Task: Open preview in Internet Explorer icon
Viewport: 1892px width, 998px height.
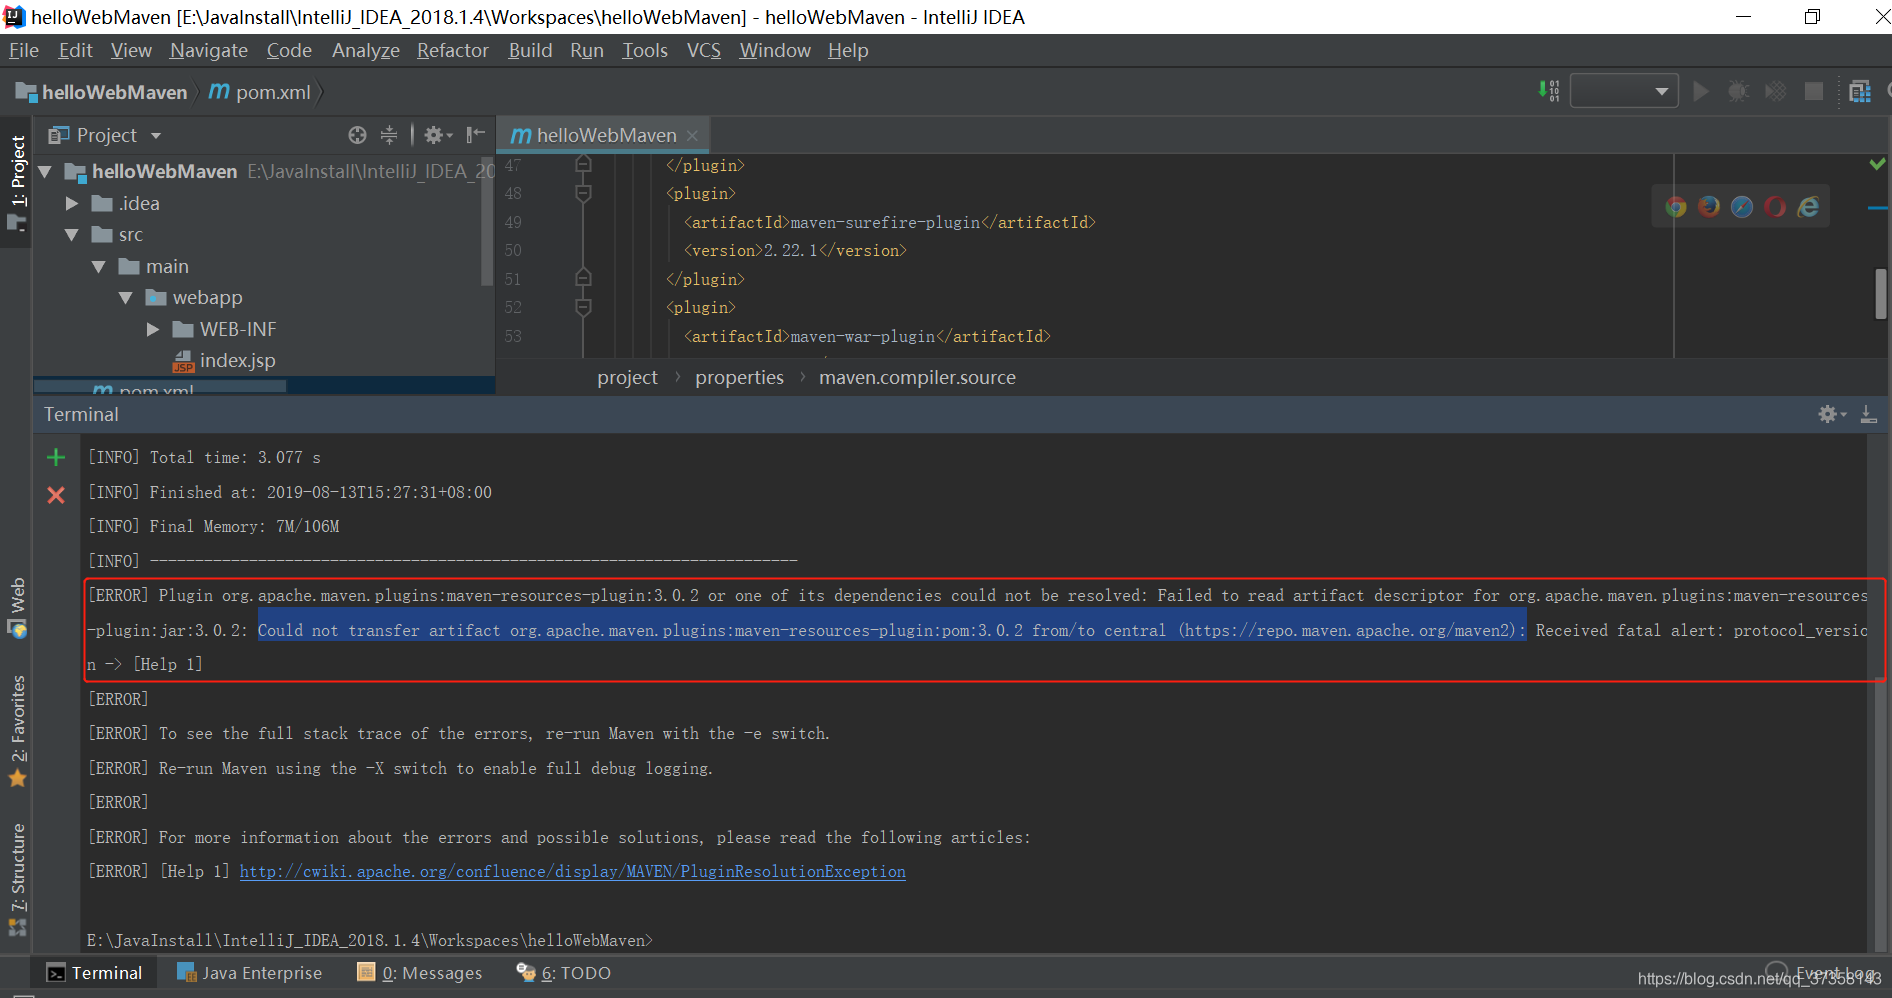Action: [1808, 207]
